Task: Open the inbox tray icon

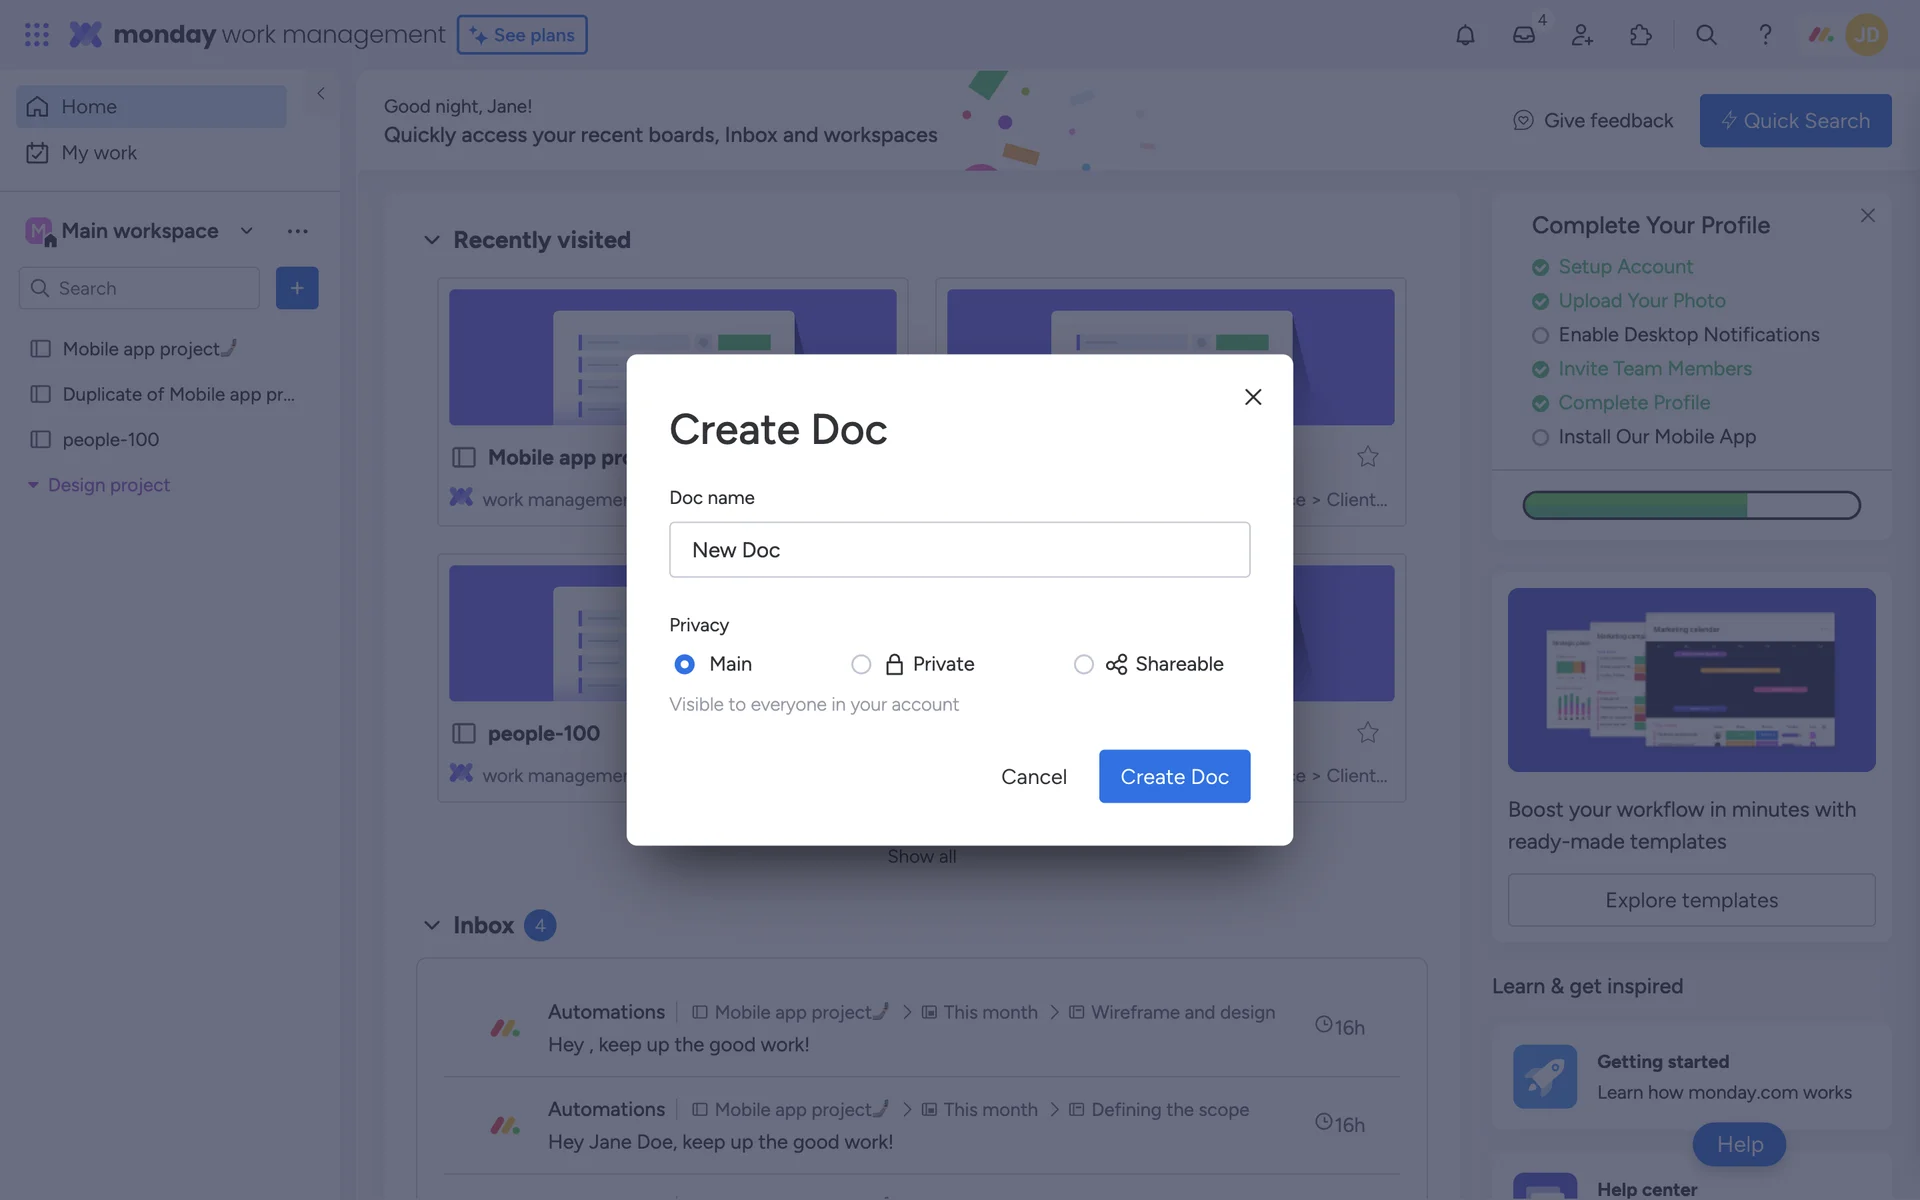Action: click(x=1523, y=35)
